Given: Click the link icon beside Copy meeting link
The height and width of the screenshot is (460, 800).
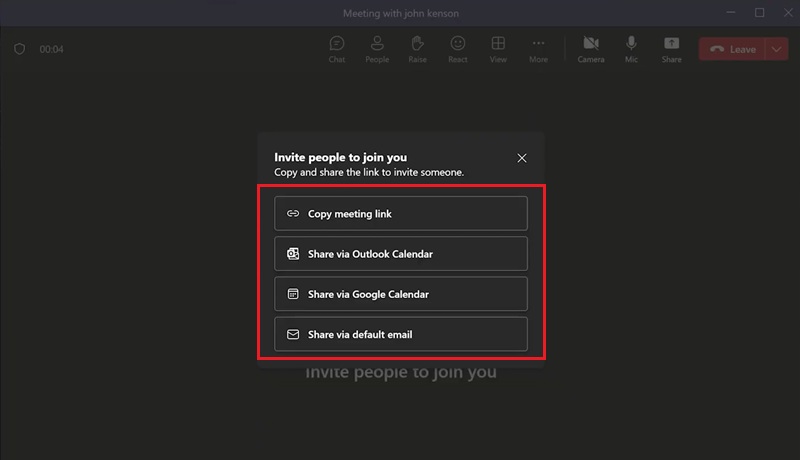Looking at the screenshot, I should point(293,213).
